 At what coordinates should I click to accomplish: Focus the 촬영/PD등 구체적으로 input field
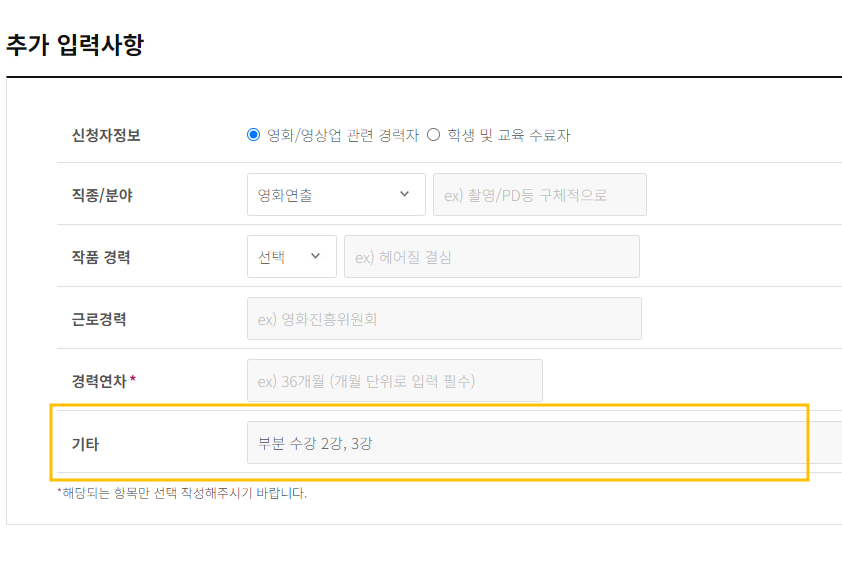tap(540, 194)
